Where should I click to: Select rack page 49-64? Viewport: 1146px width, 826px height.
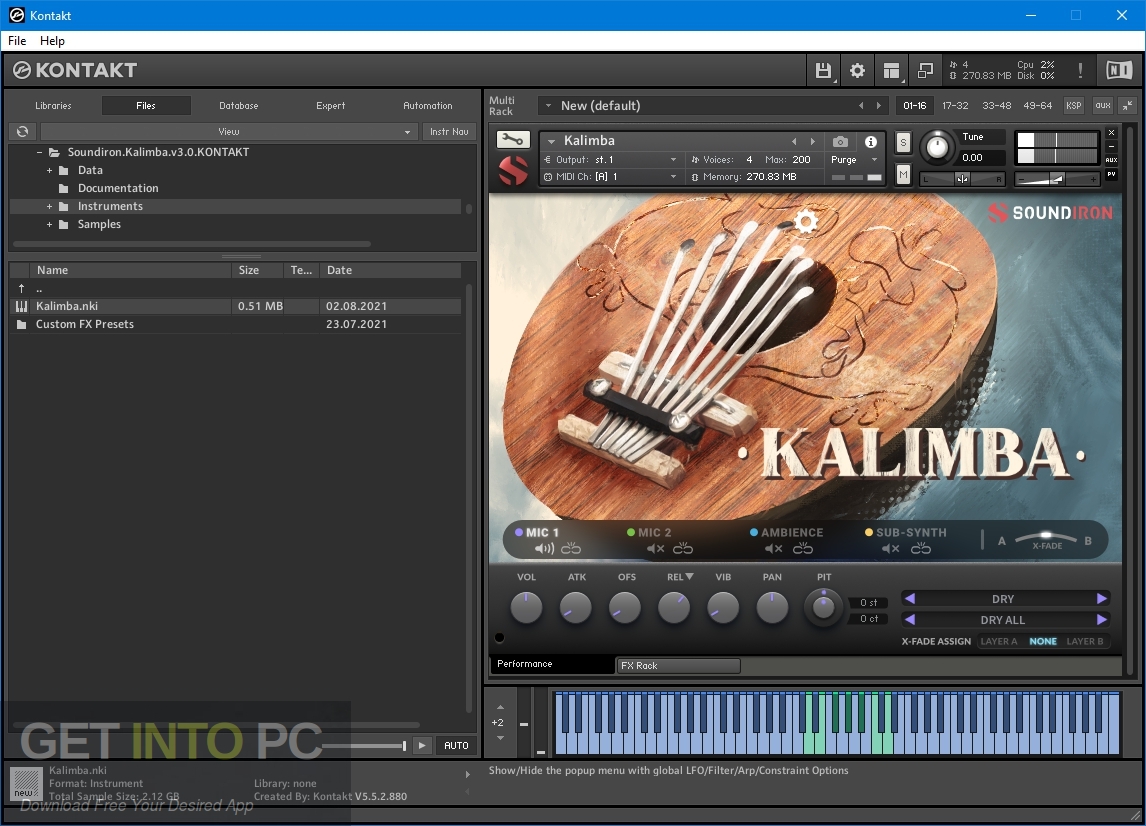click(x=1037, y=106)
